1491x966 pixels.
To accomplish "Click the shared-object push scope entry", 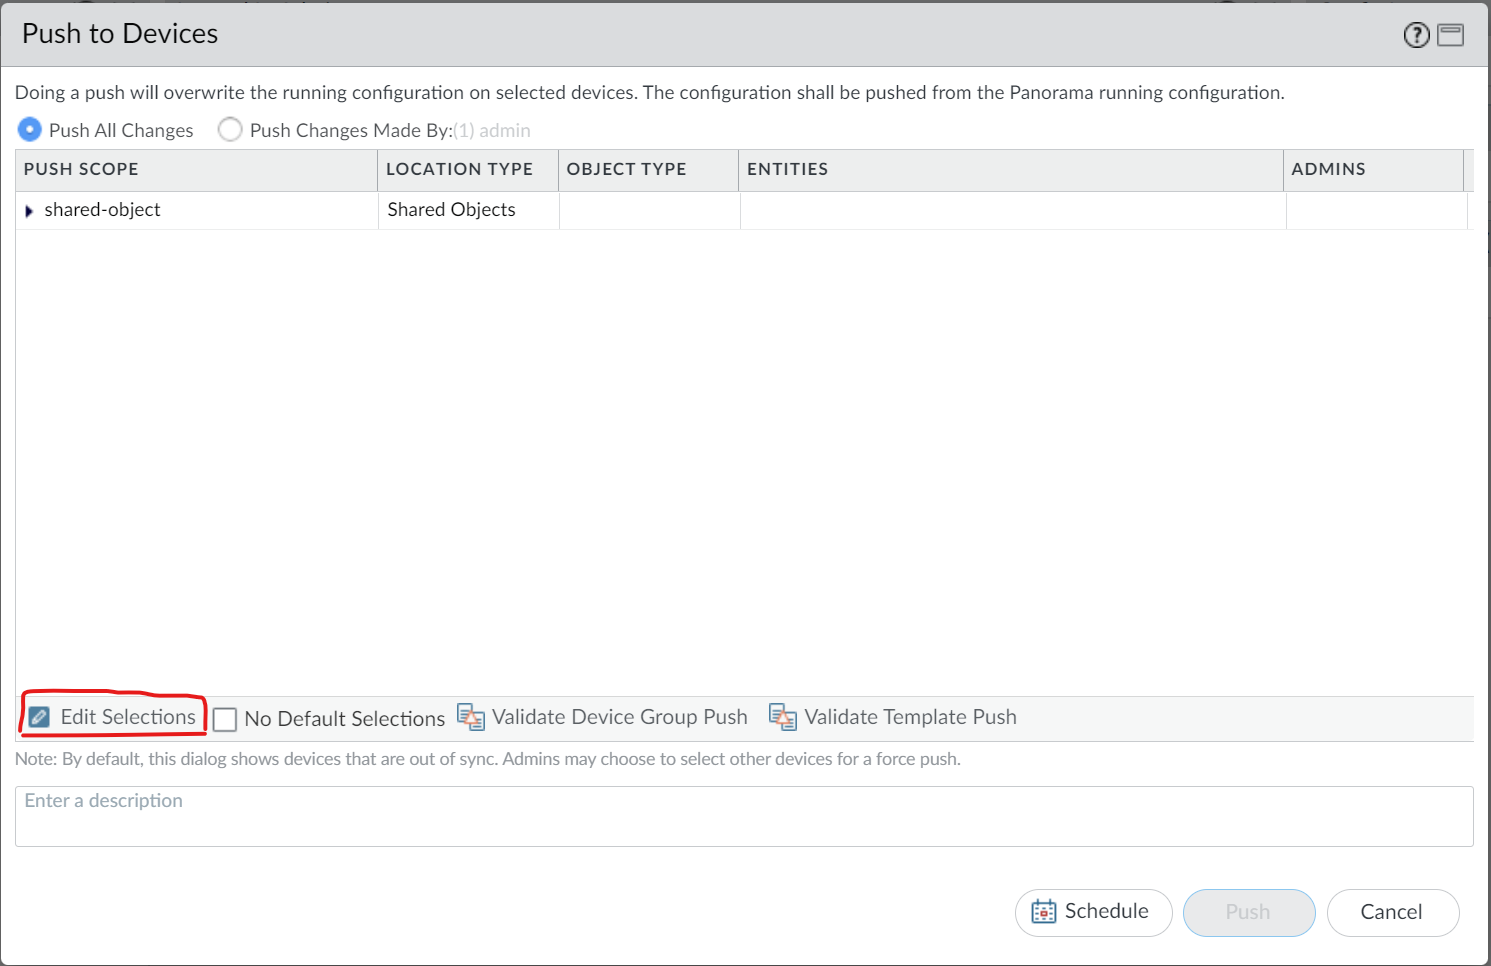I will click(102, 210).
